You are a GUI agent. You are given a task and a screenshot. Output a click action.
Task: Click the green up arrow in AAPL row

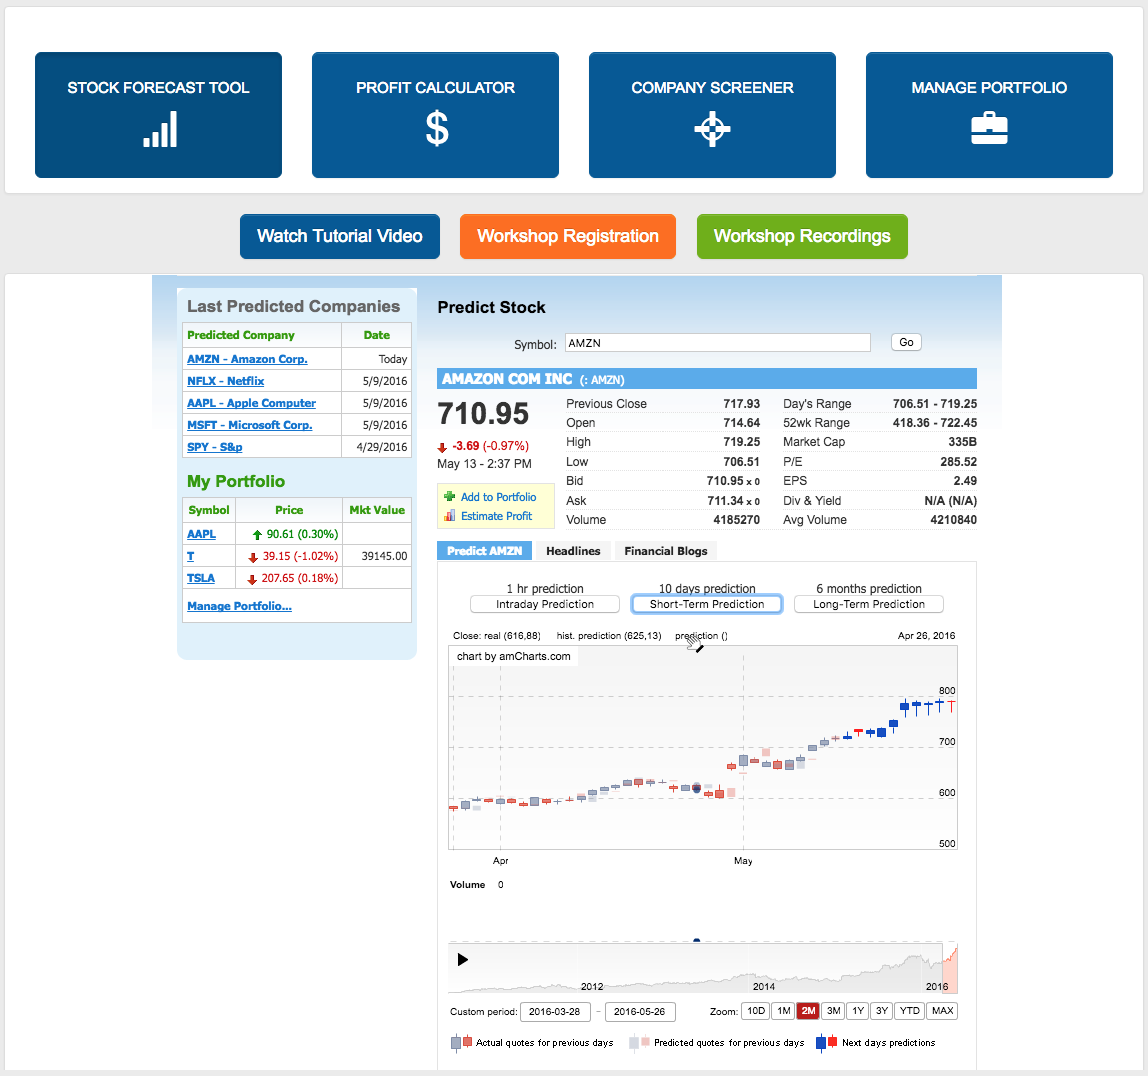click(257, 535)
